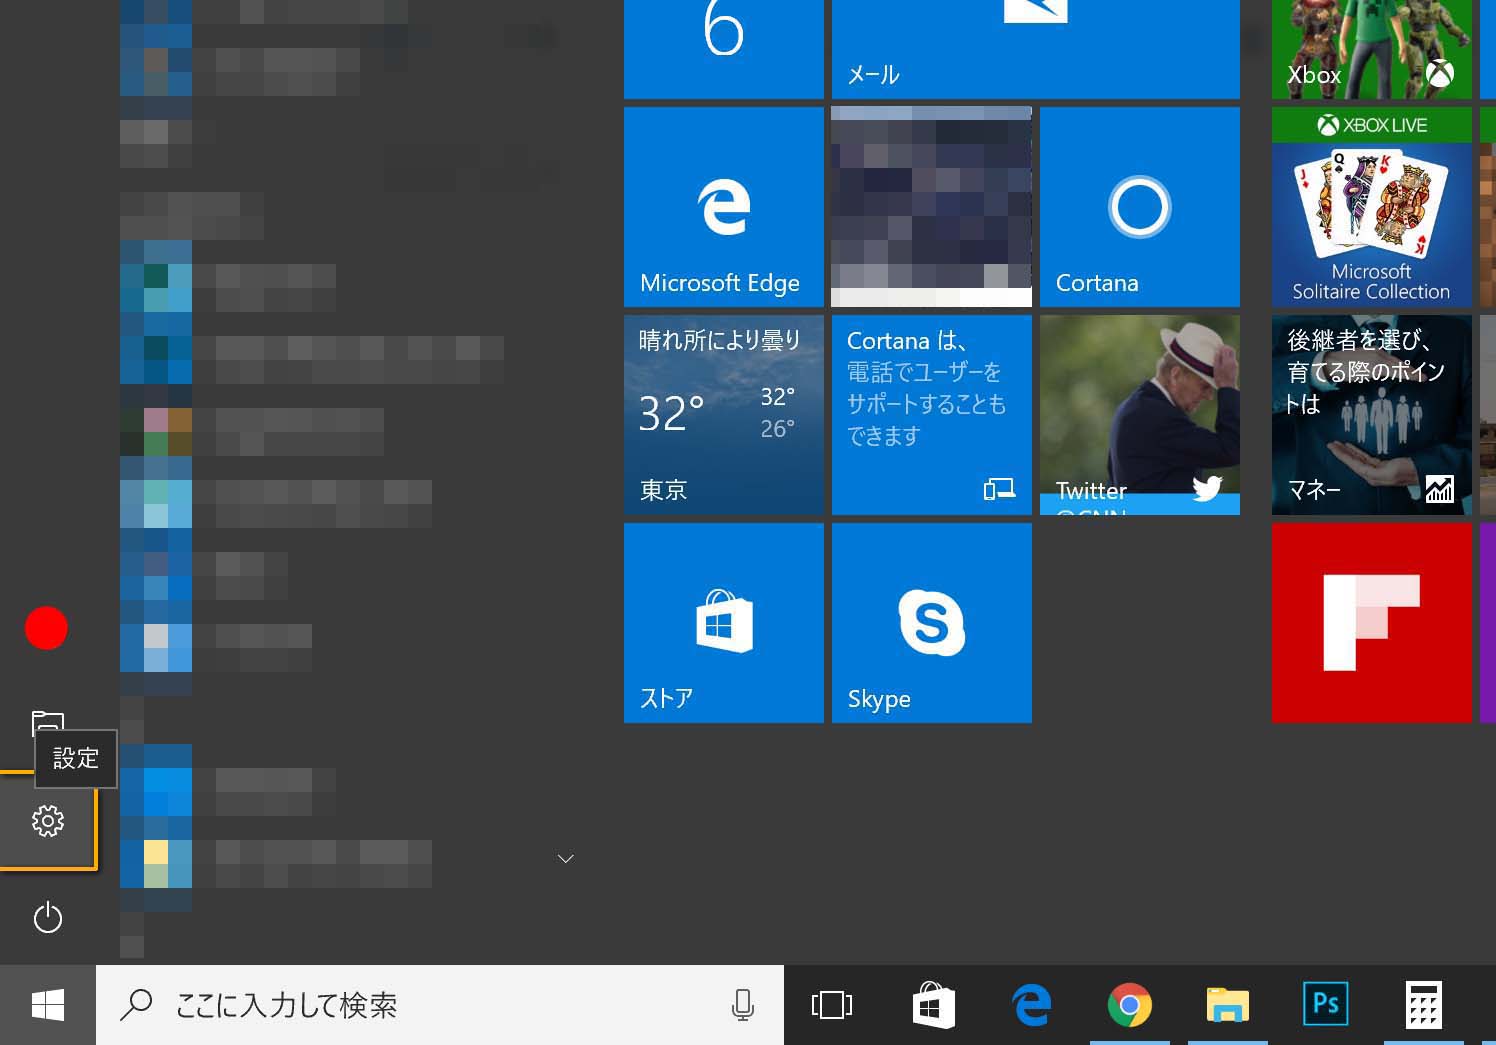Open the Skype tile
The height and width of the screenshot is (1045, 1496).
pyautogui.click(x=932, y=623)
